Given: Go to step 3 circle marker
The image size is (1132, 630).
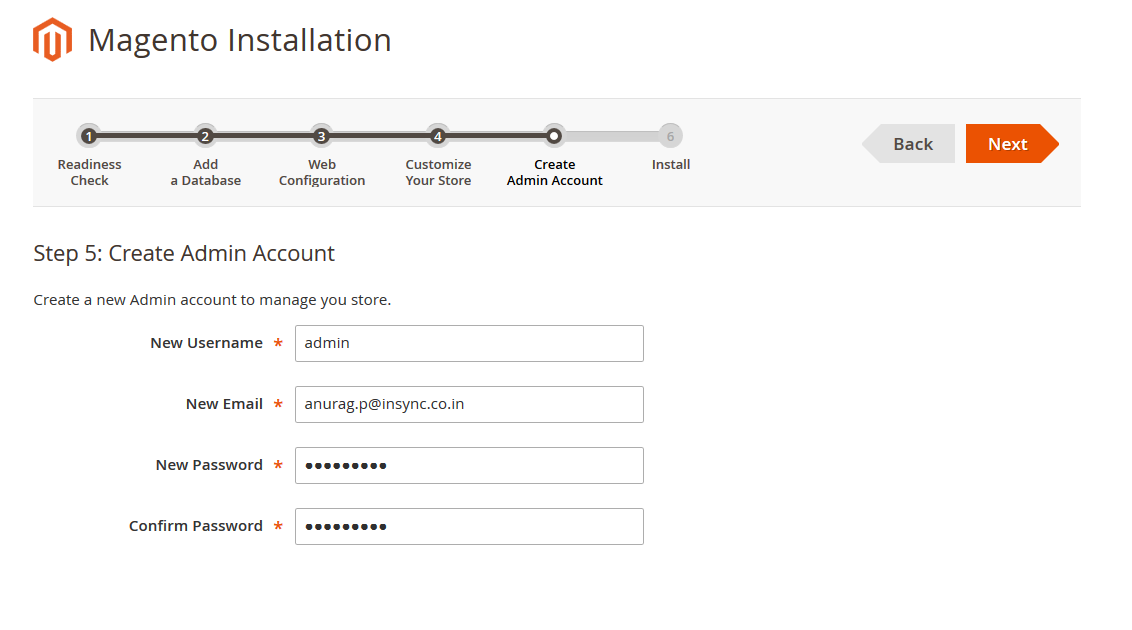Looking at the screenshot, I should [x=321, y=136].
